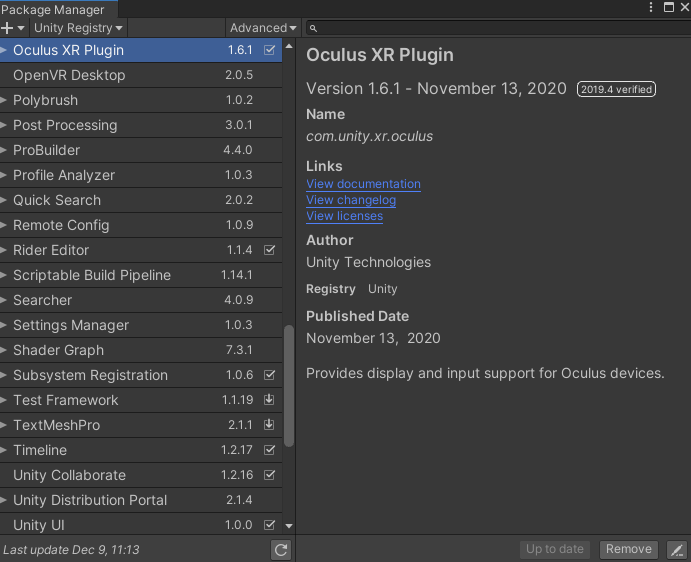The image size is (691, 562).
Task: Click the 2019.4 verified badge
Action: tap(616, 89)
